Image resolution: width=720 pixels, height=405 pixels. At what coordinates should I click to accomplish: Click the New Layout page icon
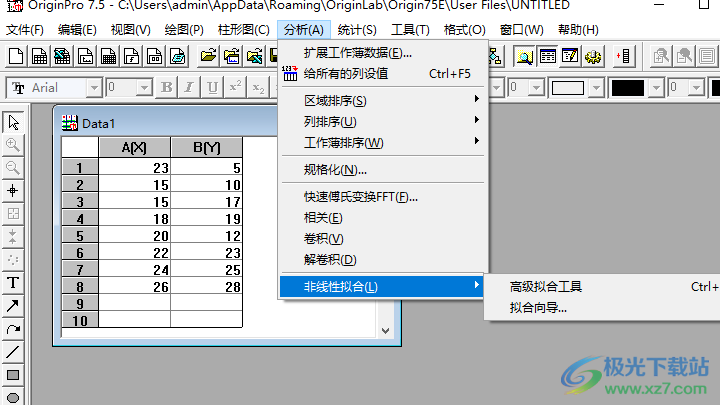[x=154, y=56]
